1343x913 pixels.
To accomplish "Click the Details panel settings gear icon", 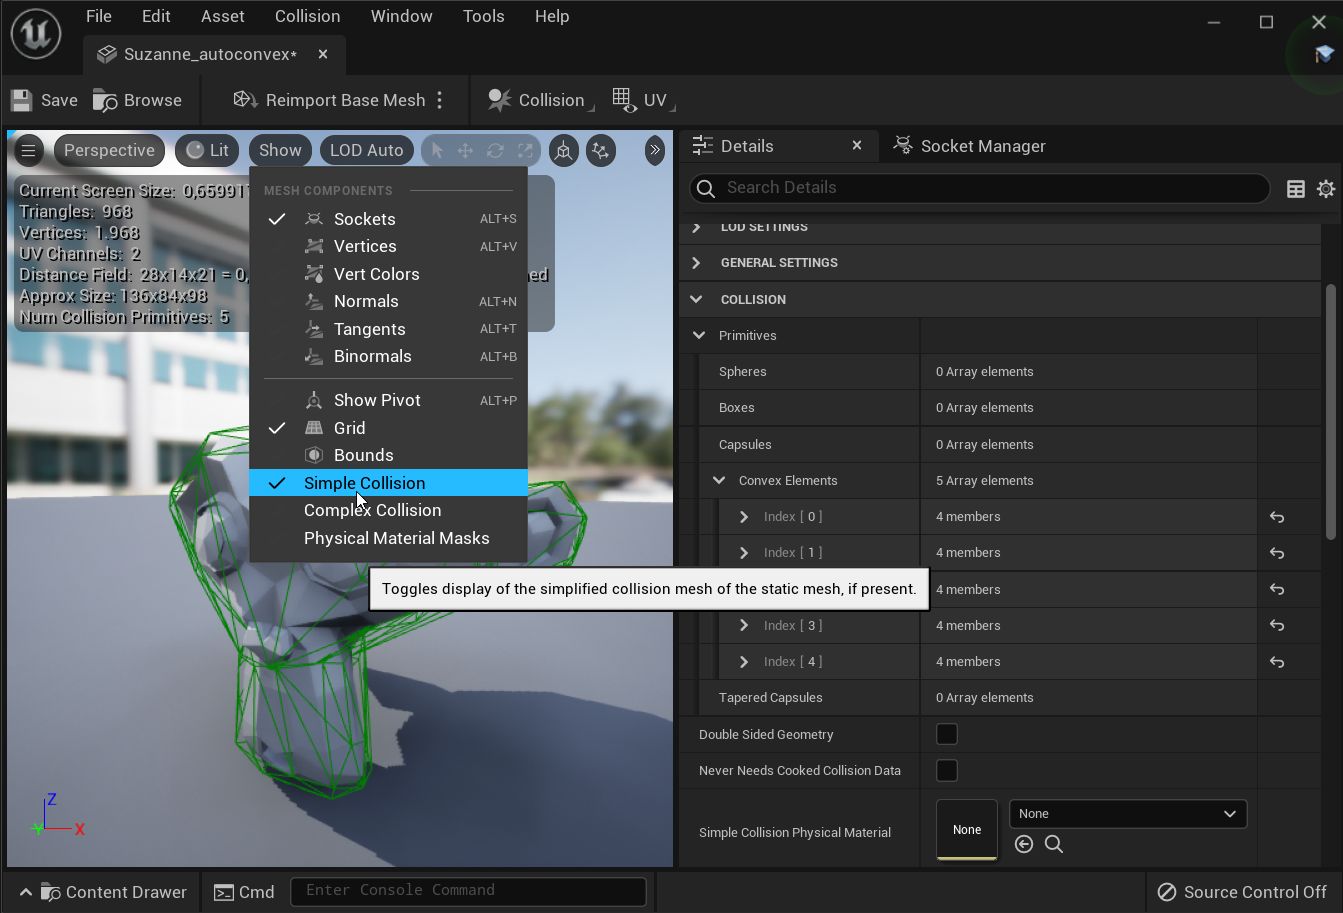I will (1326, 188).
